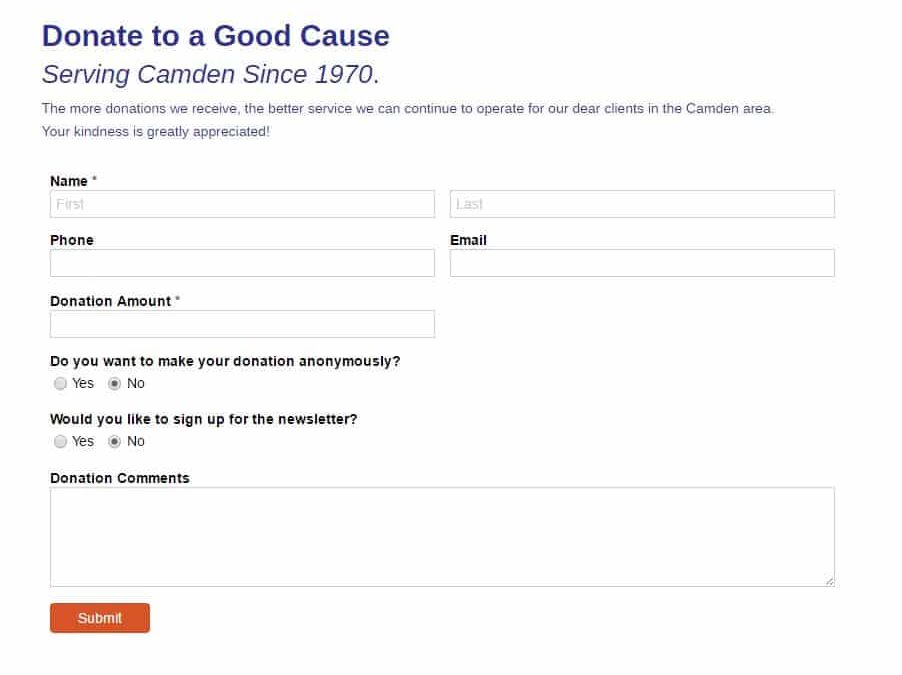The image size is (902, 675).
Task: Focus the Phone text field
Action: click(242, 263)
